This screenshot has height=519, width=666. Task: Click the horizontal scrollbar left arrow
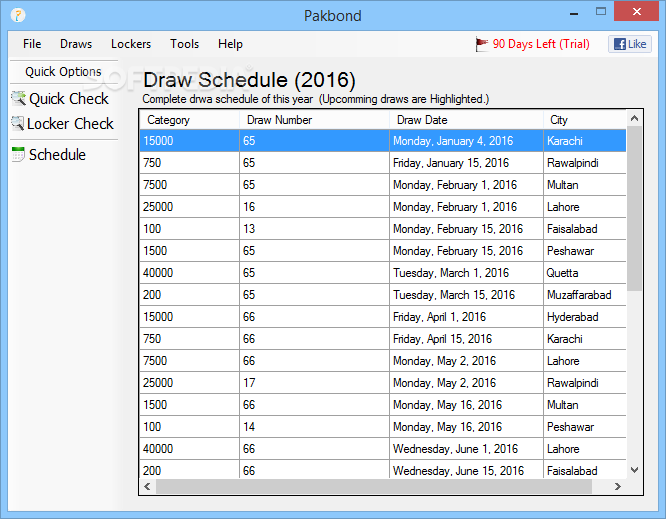147,486
